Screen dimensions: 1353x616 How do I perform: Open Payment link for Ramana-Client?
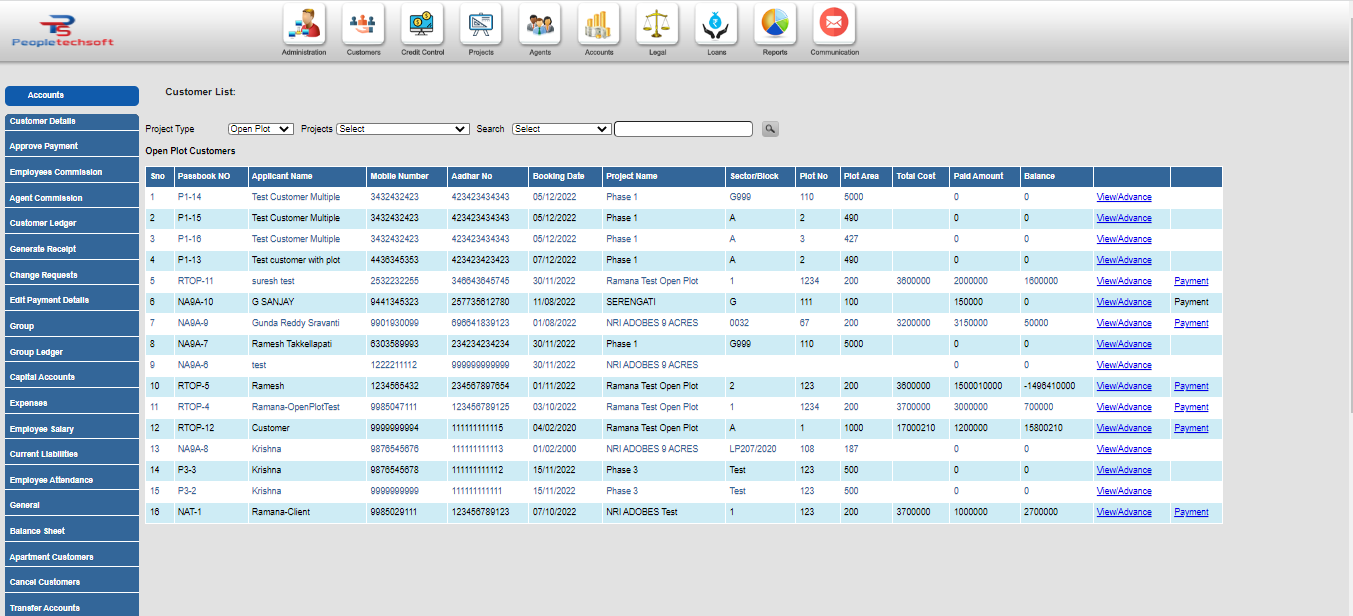1191,512
